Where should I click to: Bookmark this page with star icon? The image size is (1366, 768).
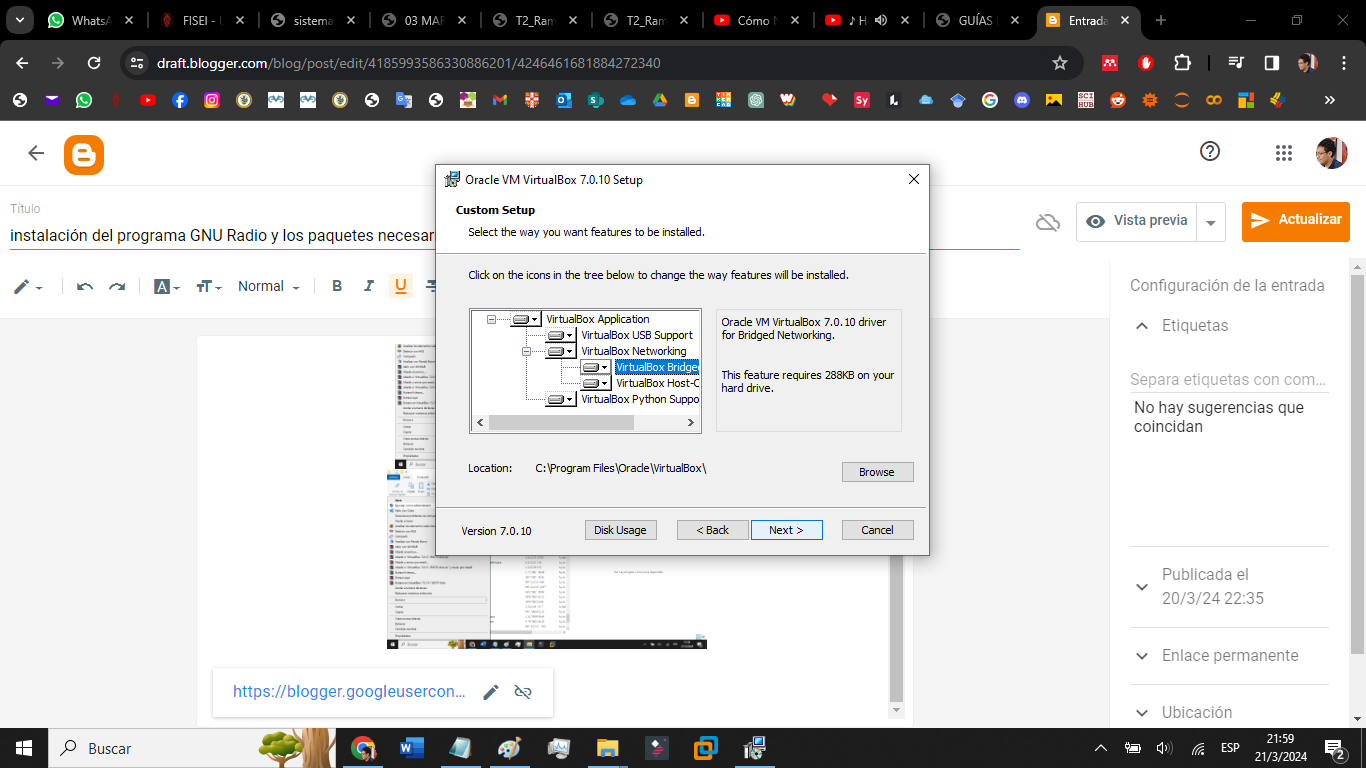tap(1060, 63)
